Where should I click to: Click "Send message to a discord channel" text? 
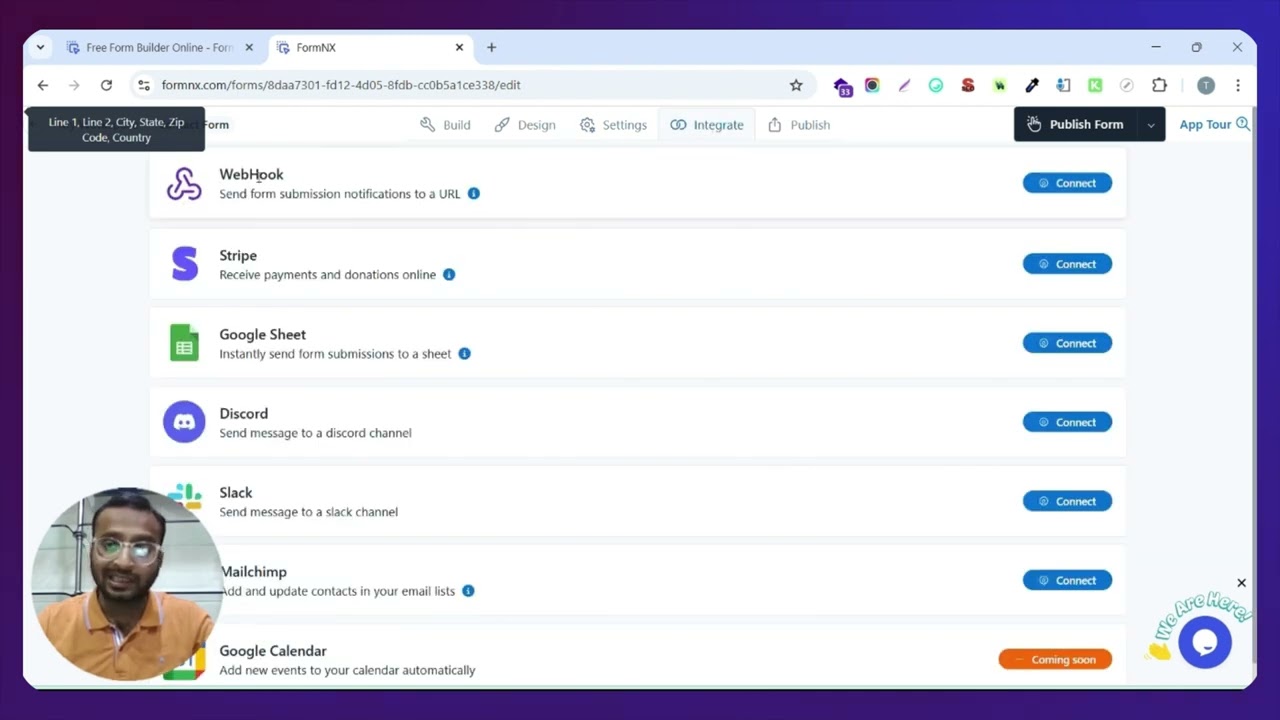point(315,433)
